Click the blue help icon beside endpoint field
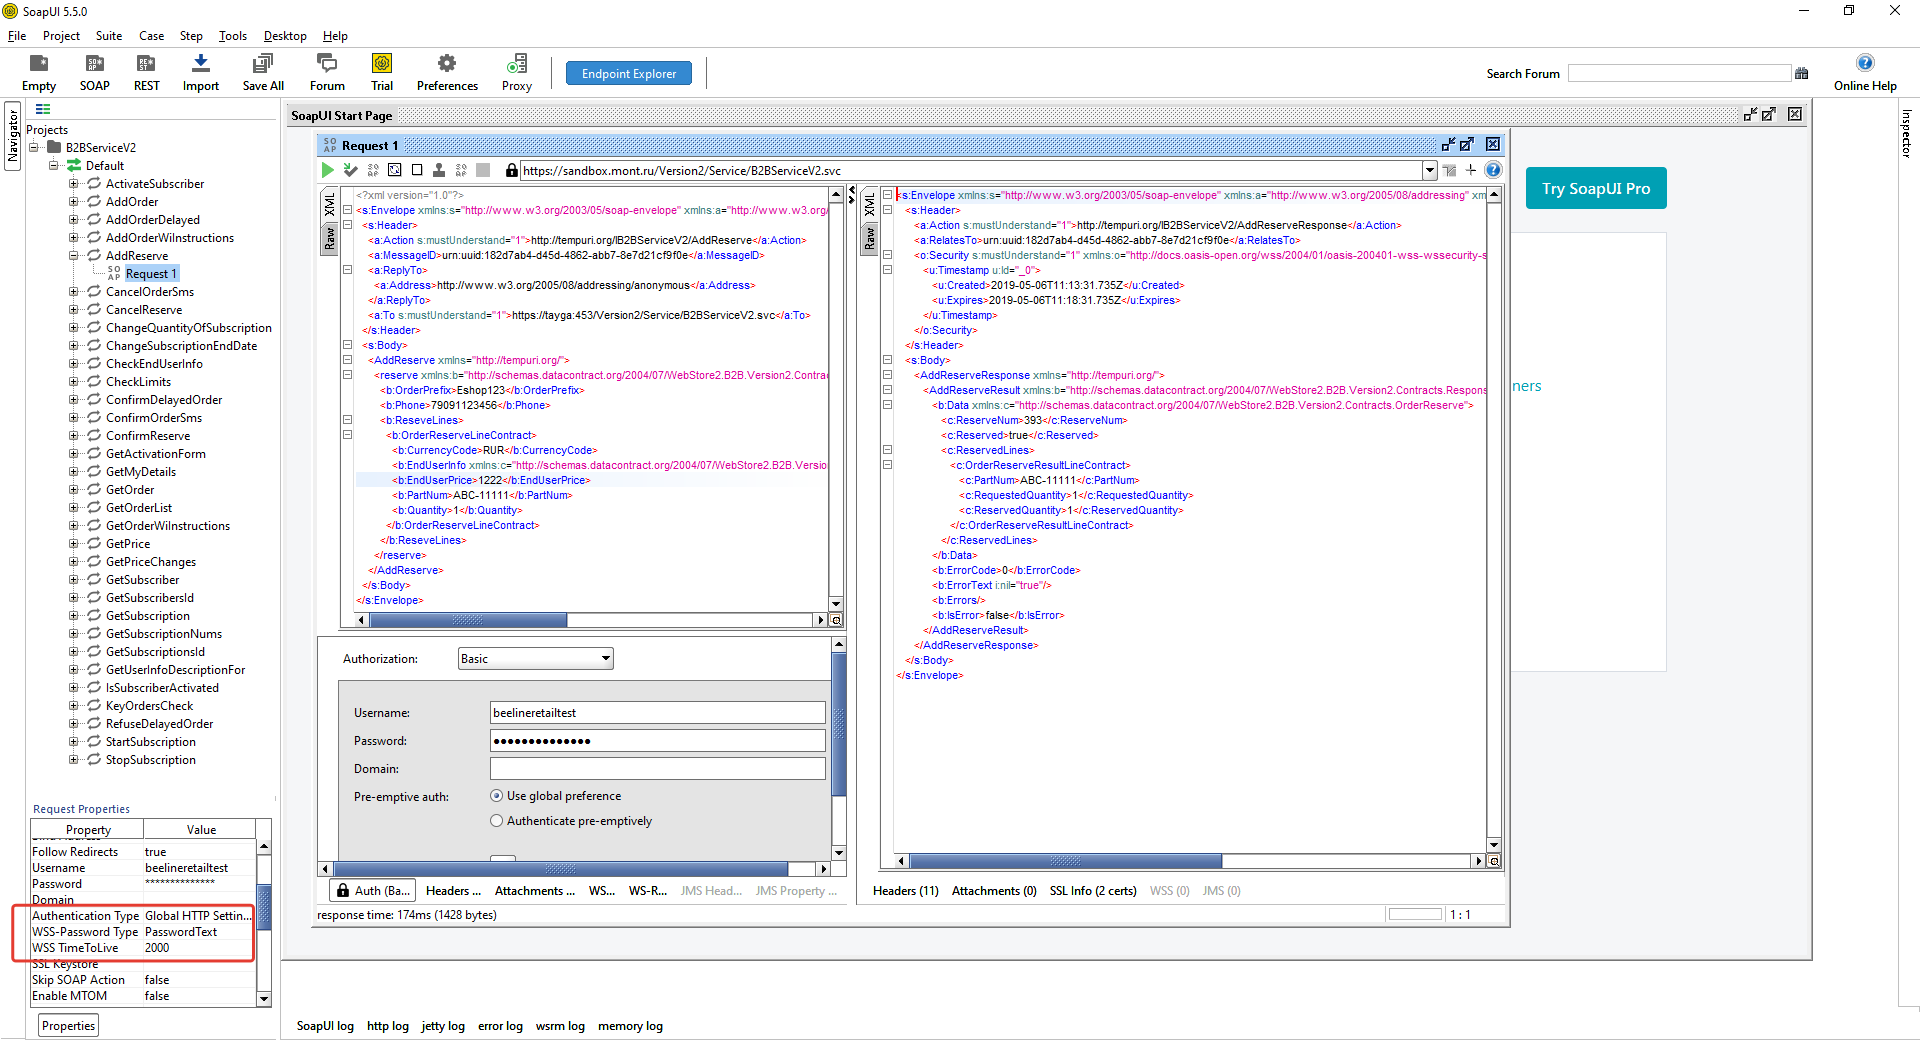The image size is (1920, 1040). [x=1493, y=170]
